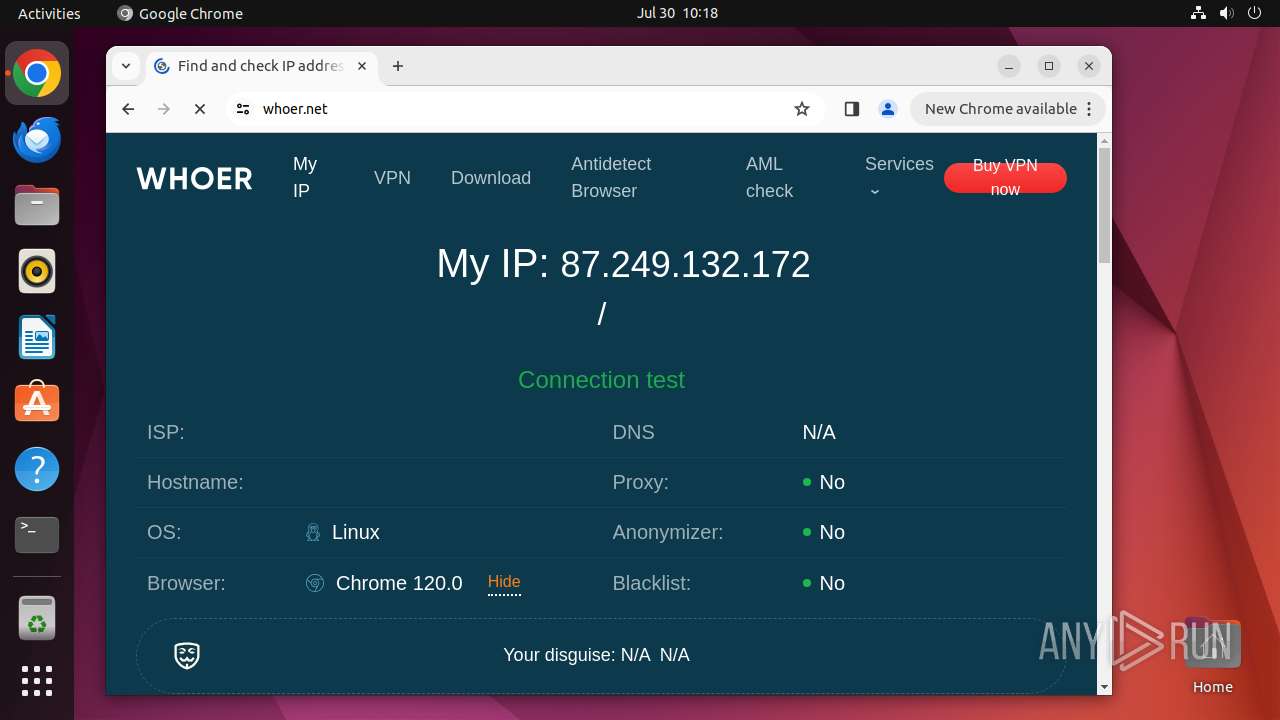Open Chrome profile avatar menu
The image size is (1280, 720).
888,109
